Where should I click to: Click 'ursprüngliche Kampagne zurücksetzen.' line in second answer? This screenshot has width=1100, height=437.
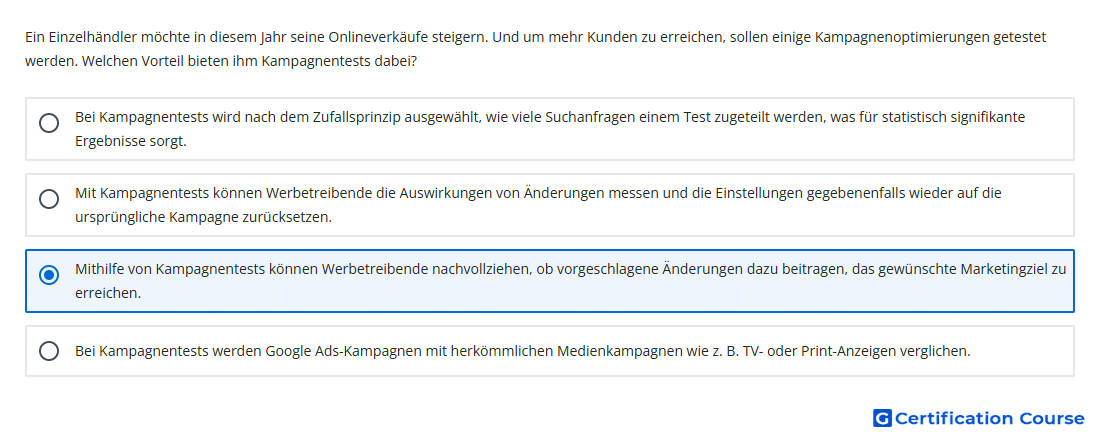[x=203, y=217]
